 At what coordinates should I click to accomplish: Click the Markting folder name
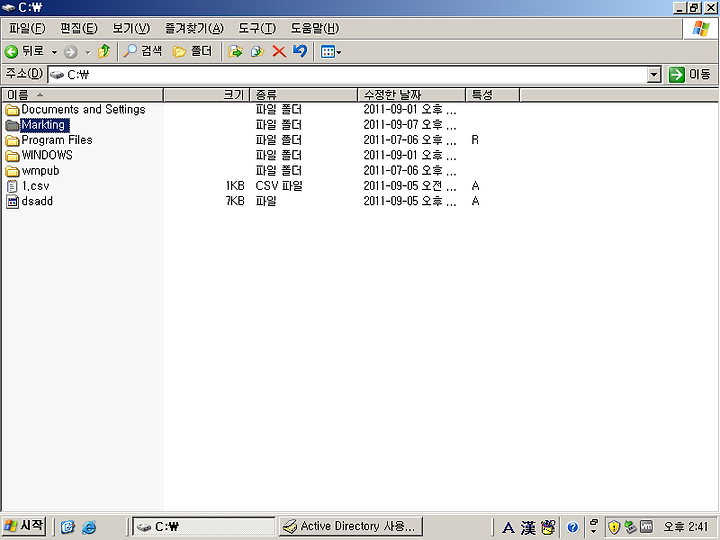click(44, 125)
